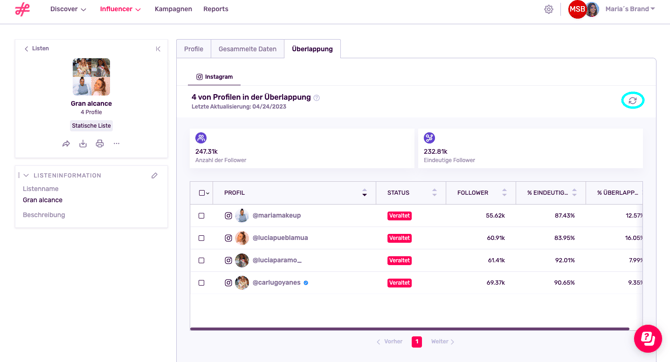
Task: Collapse the left sidebar panel icon
Action: [158, 49]
